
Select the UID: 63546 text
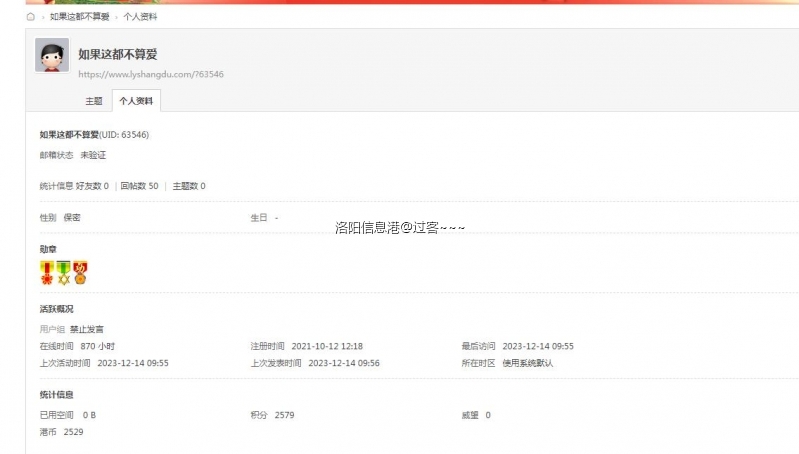[x=124, y=135]
